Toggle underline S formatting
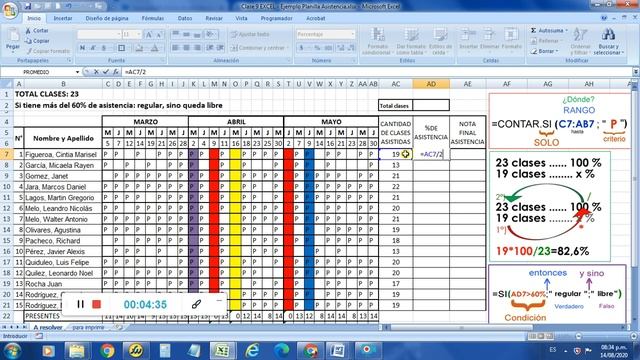This screenshot has height=360, width=640. pyautogui.click(x=104, y=48)
